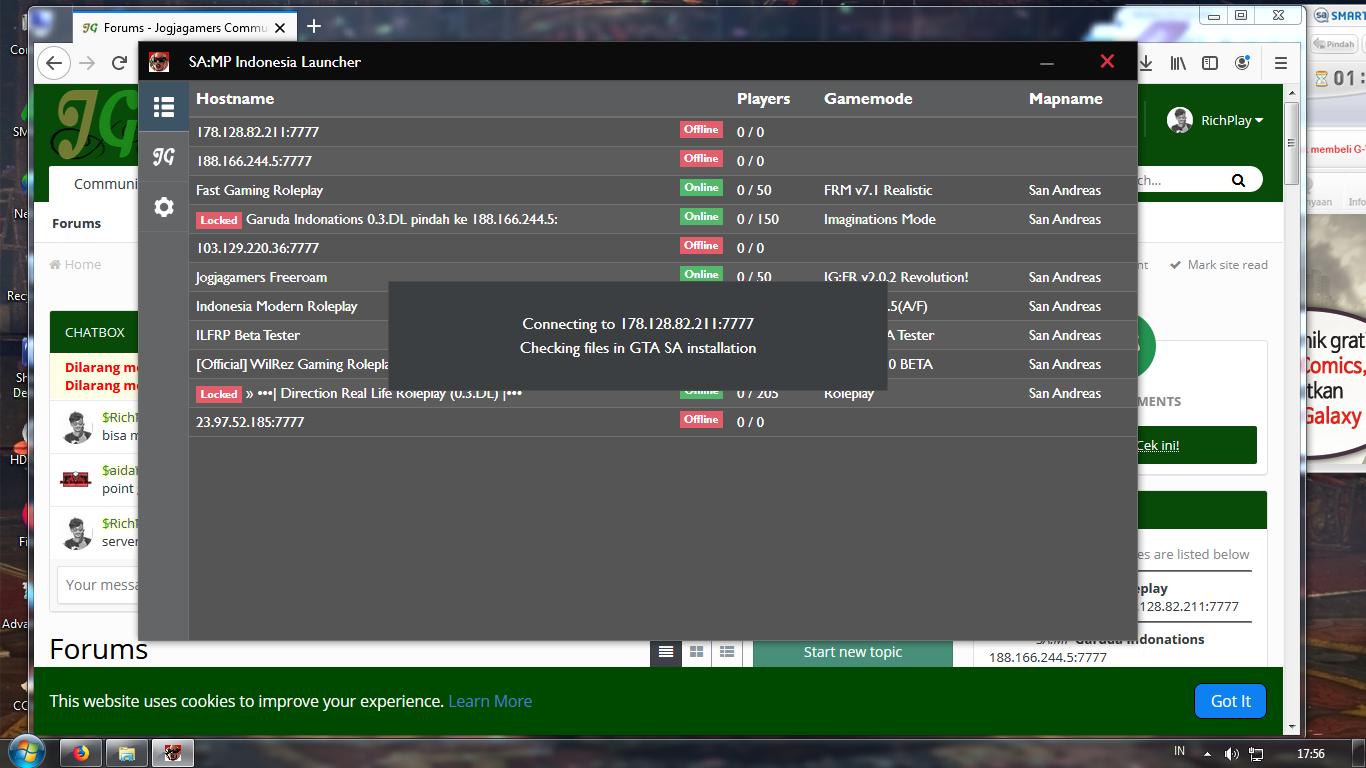Close the SA:MP Indonesia Launcher window
This screenshot has width=1366, height=768.
point(1107,62)
